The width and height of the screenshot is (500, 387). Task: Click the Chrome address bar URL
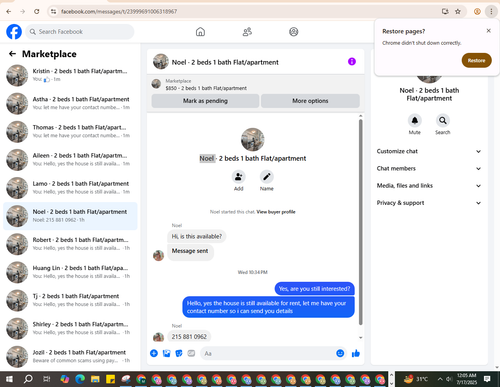[x=119, y=11]
